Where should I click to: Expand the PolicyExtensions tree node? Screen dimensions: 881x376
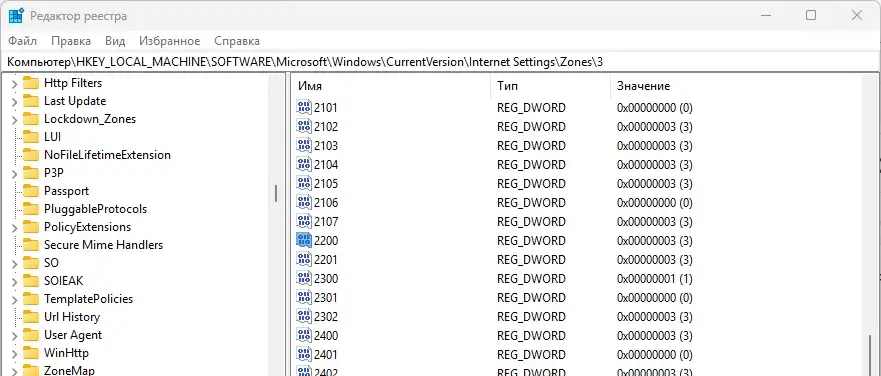14,228
